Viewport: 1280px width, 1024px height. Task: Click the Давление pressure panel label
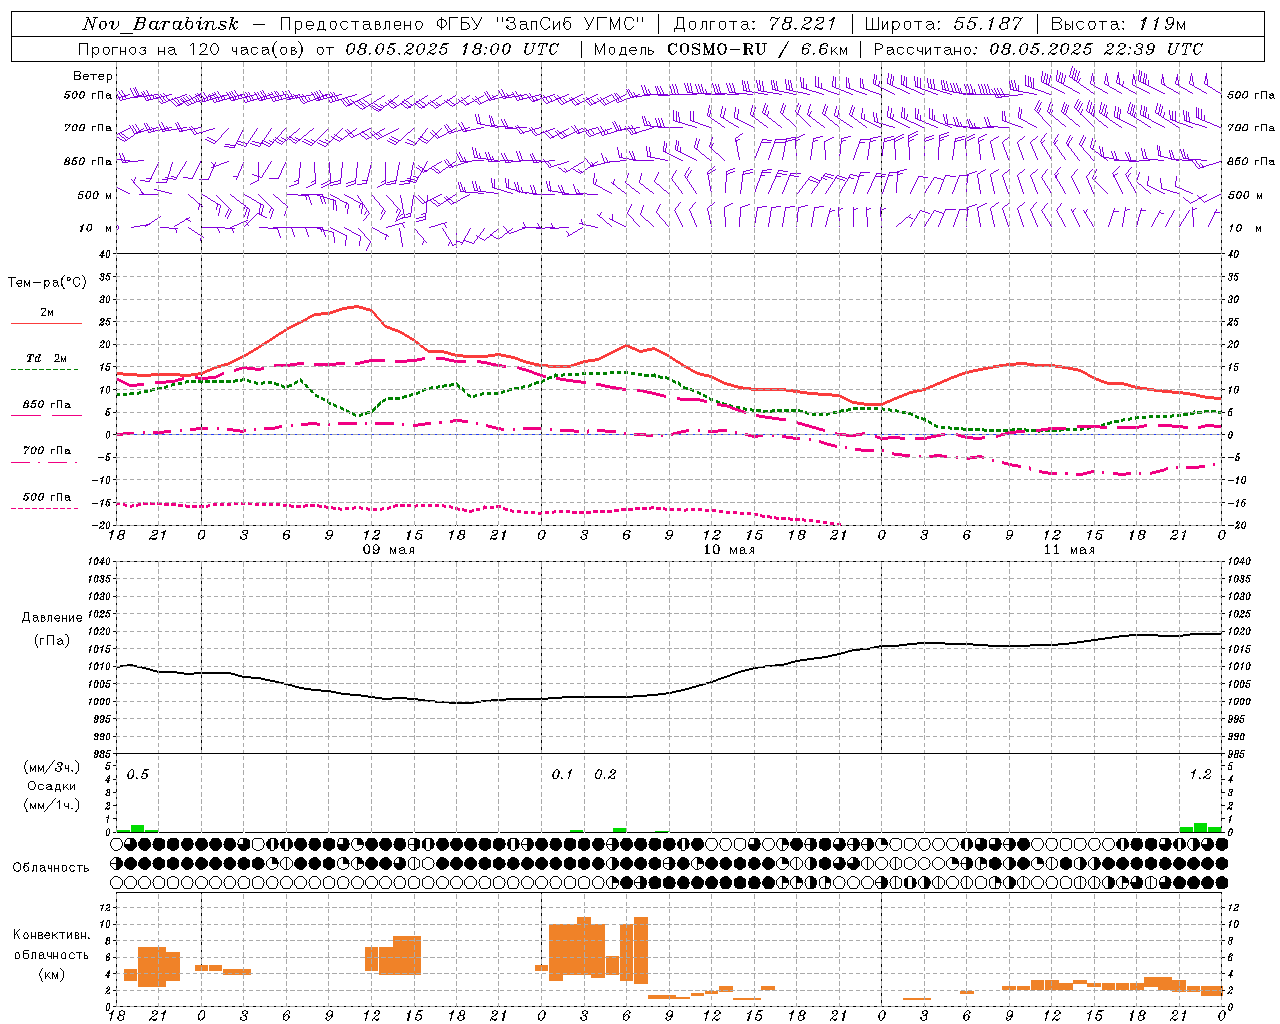[52, 618]
